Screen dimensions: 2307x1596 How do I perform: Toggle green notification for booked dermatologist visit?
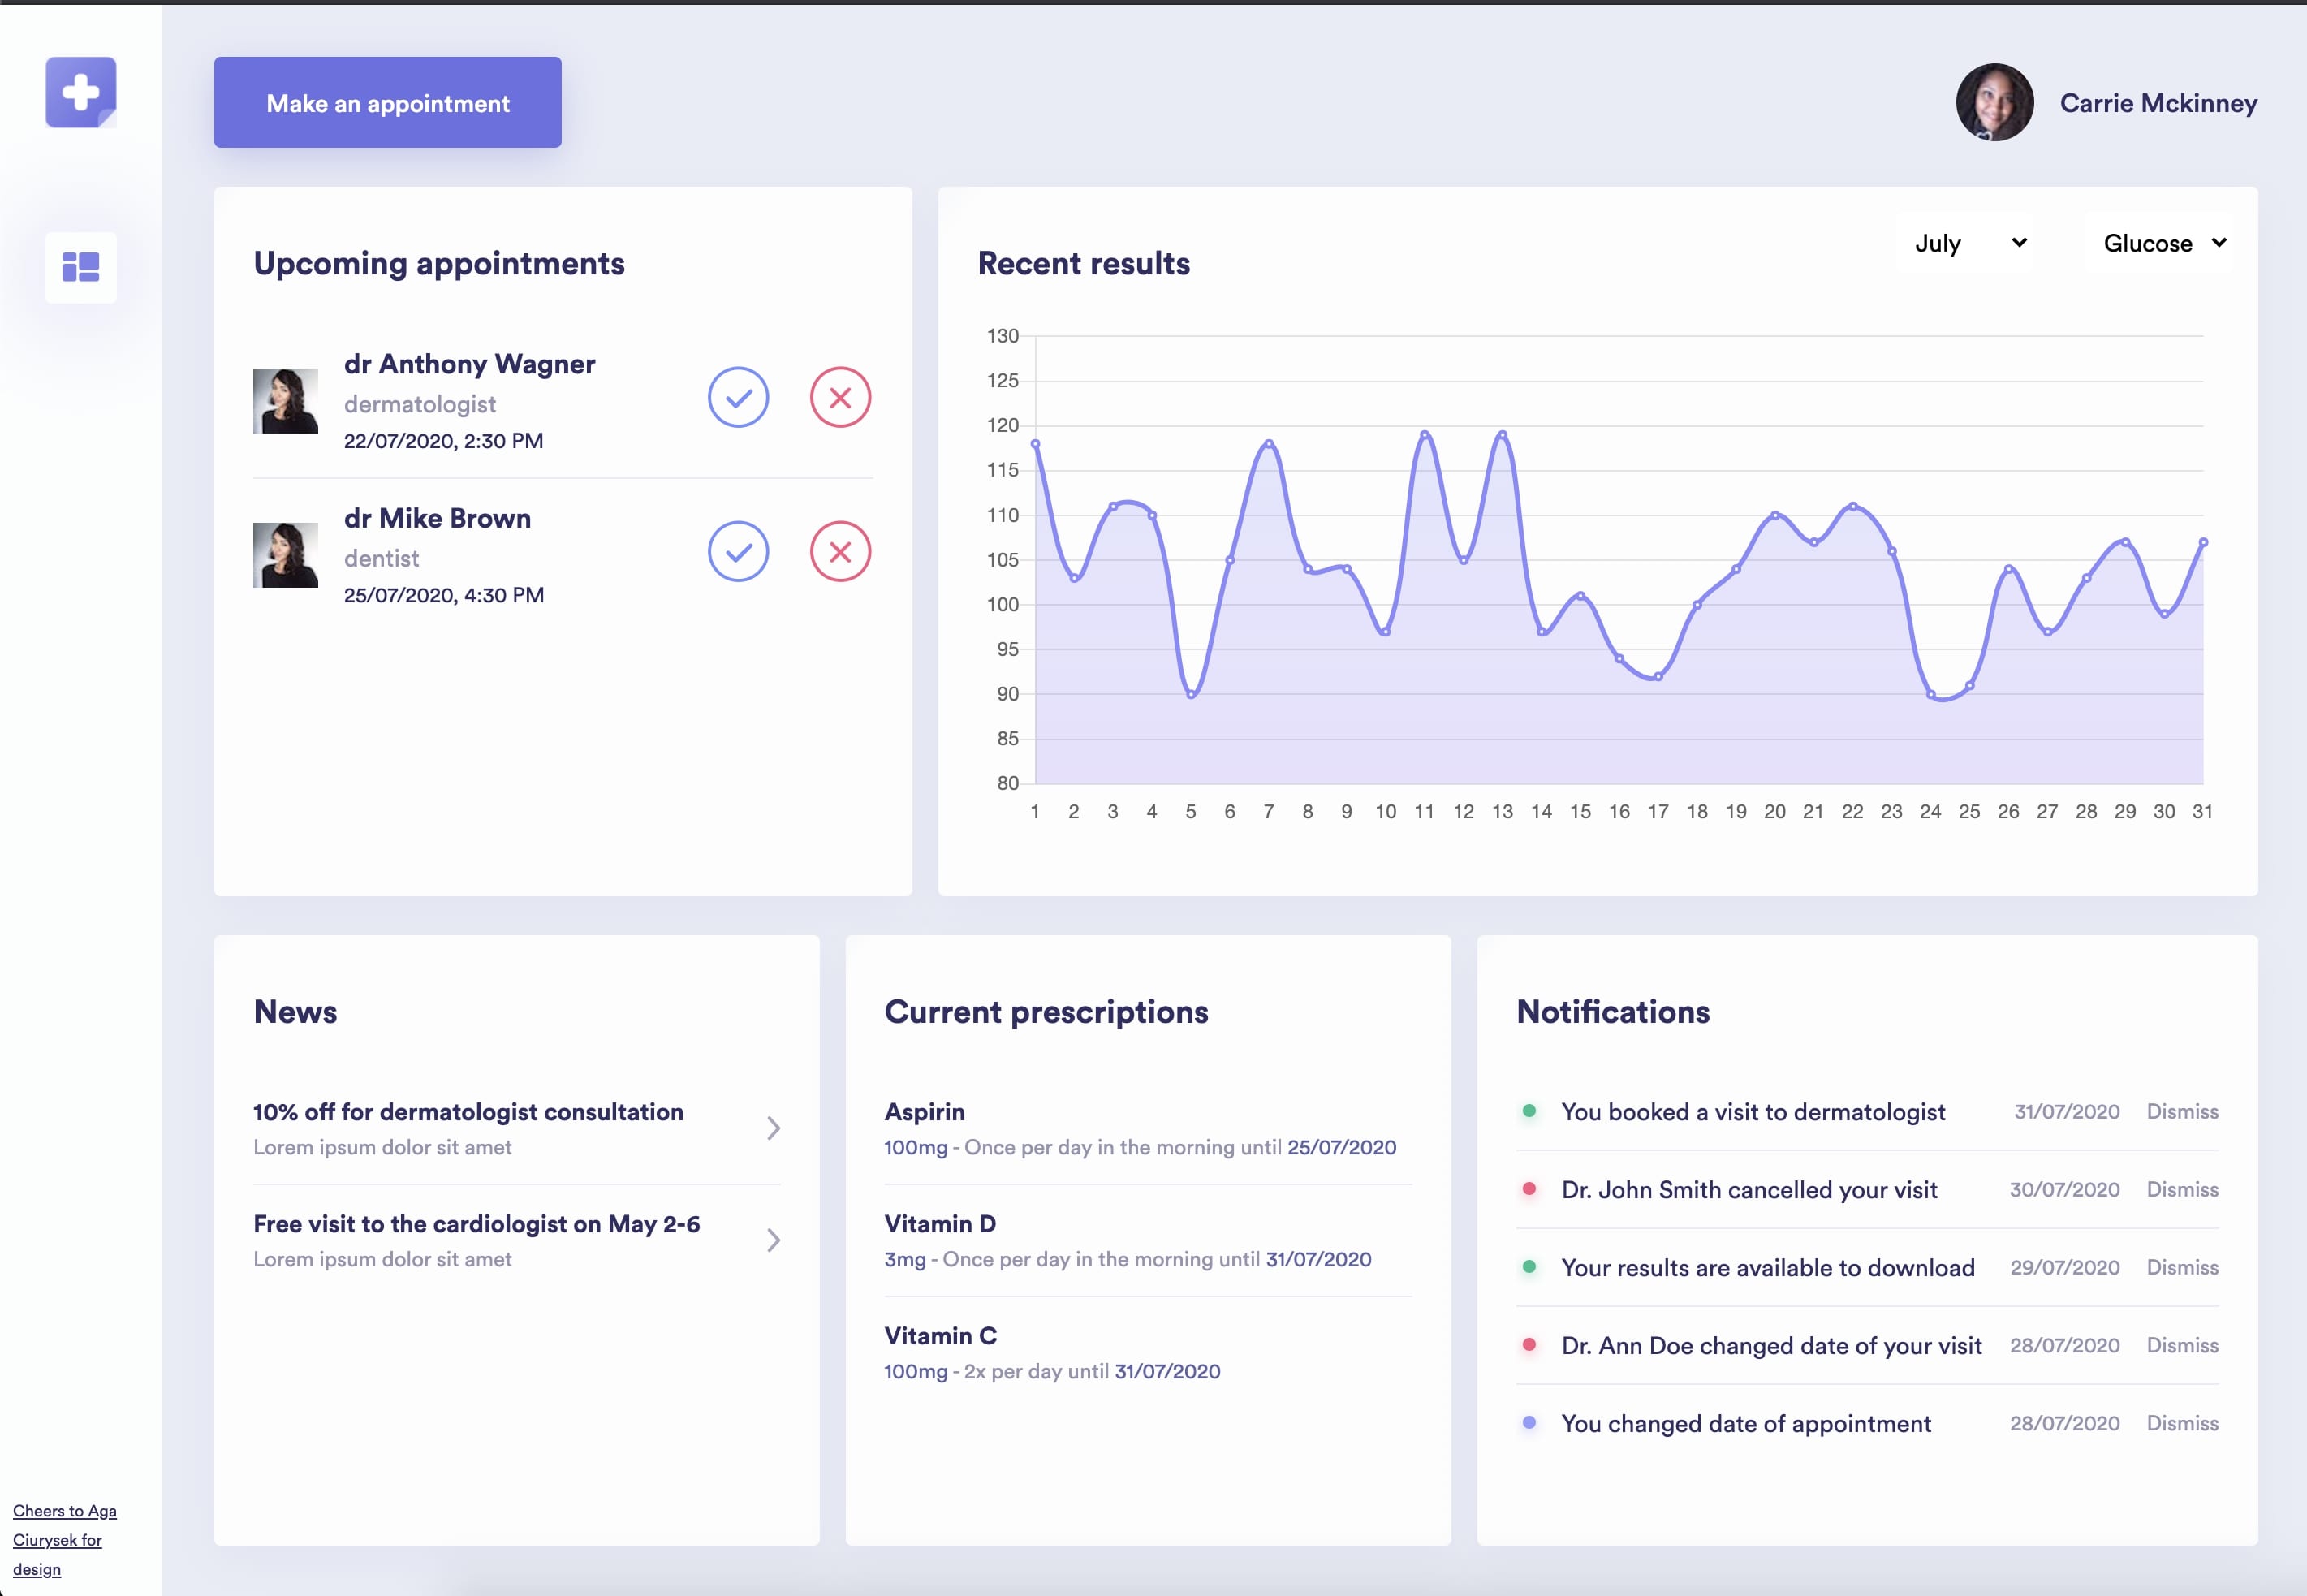[1530, 1111]
